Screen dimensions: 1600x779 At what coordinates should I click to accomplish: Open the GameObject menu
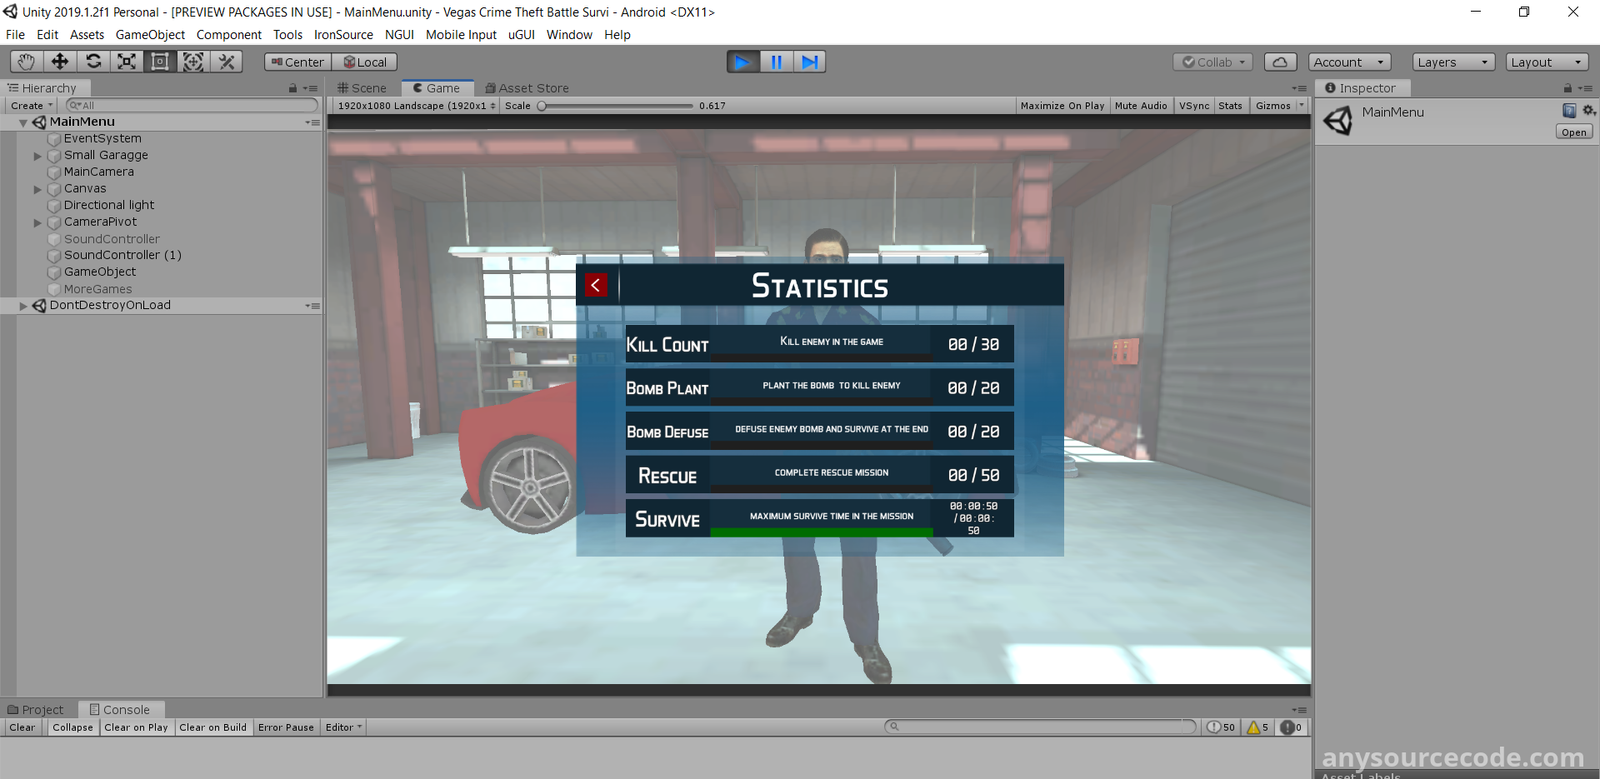click(x=150, y=35)
